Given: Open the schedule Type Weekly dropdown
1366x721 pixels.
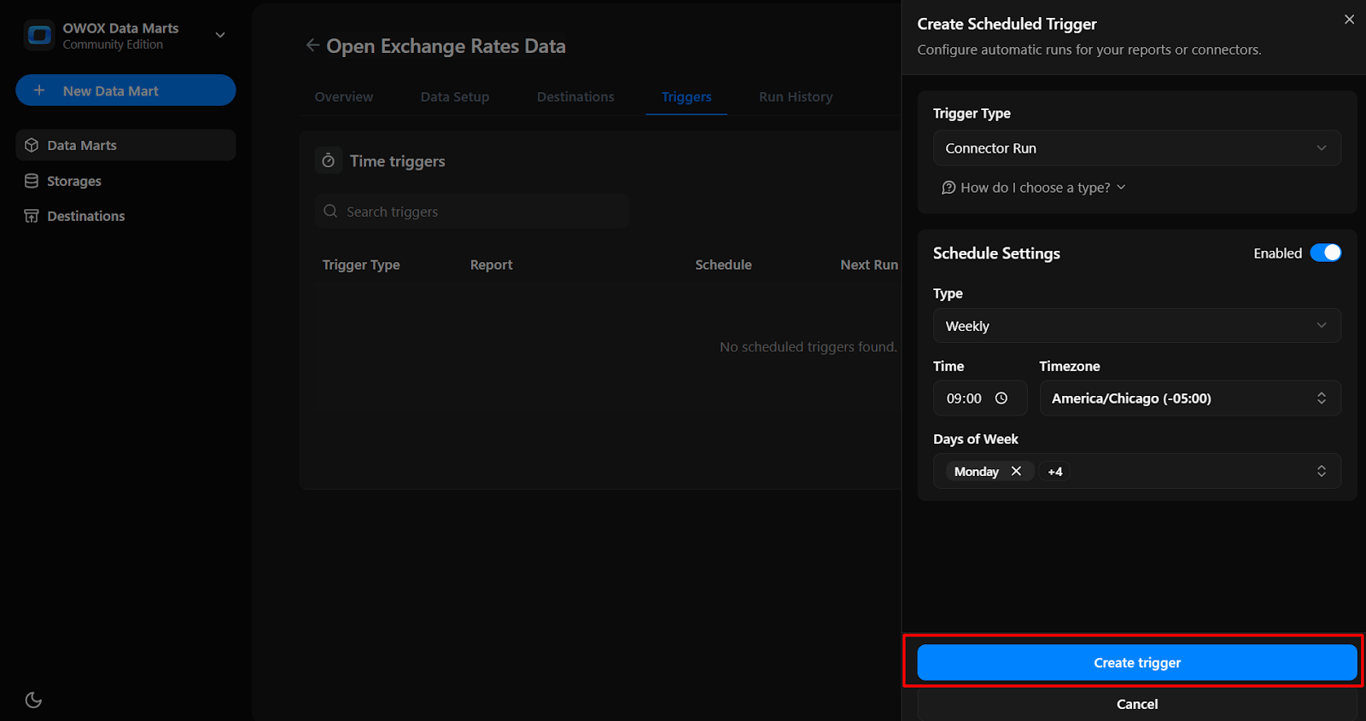Looking at the screenshot, I should tap(1137, 326).
